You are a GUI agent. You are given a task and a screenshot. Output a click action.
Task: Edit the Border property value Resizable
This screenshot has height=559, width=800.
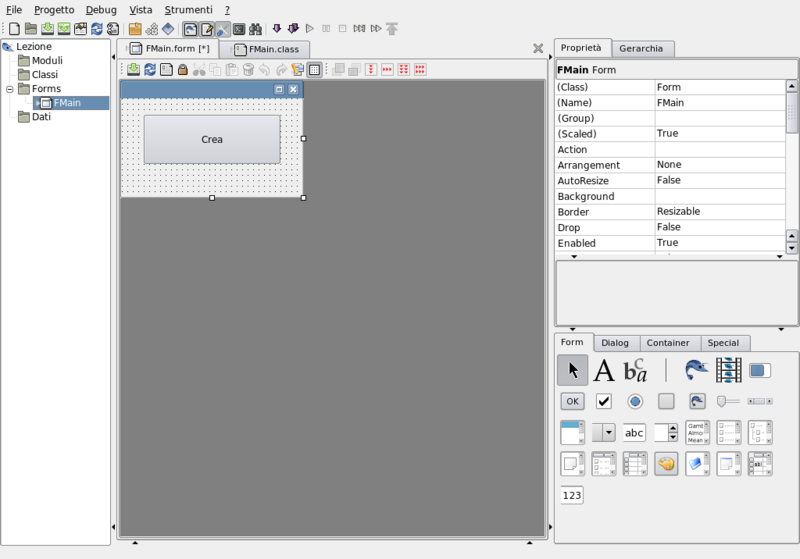coord(719,211)
